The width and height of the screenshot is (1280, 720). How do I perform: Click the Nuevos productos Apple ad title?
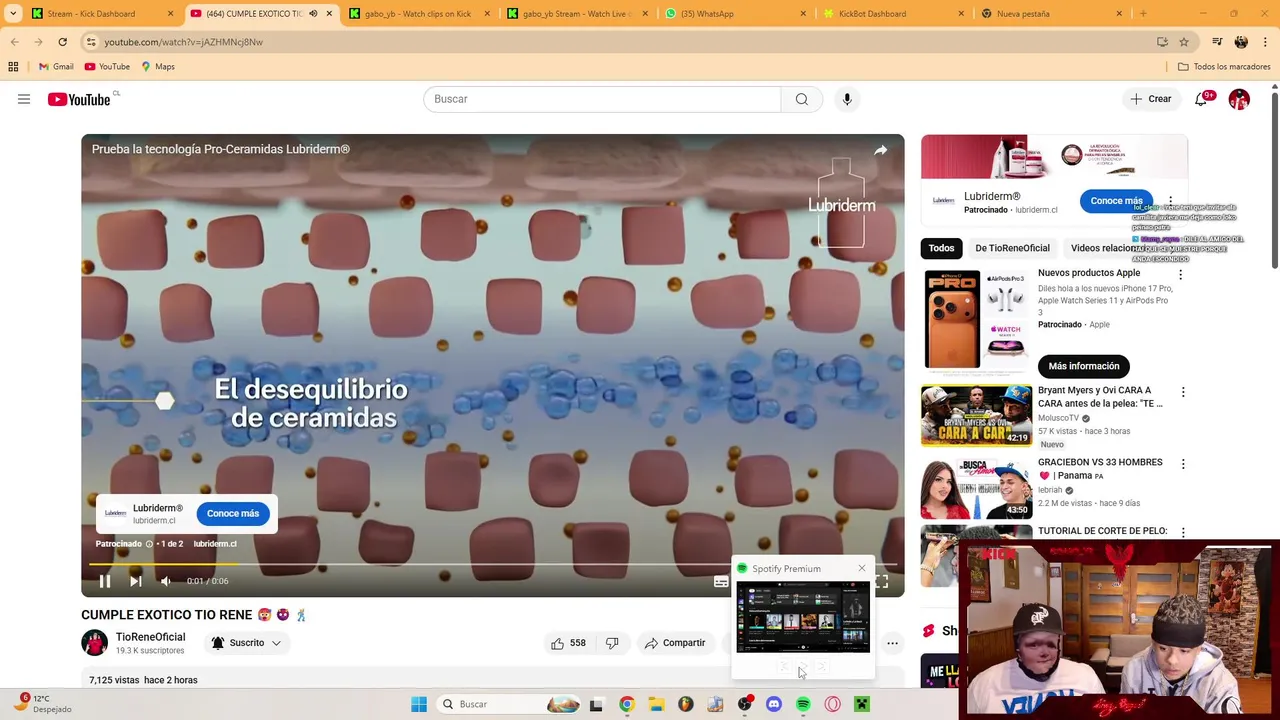click(x=1089, y=273)
